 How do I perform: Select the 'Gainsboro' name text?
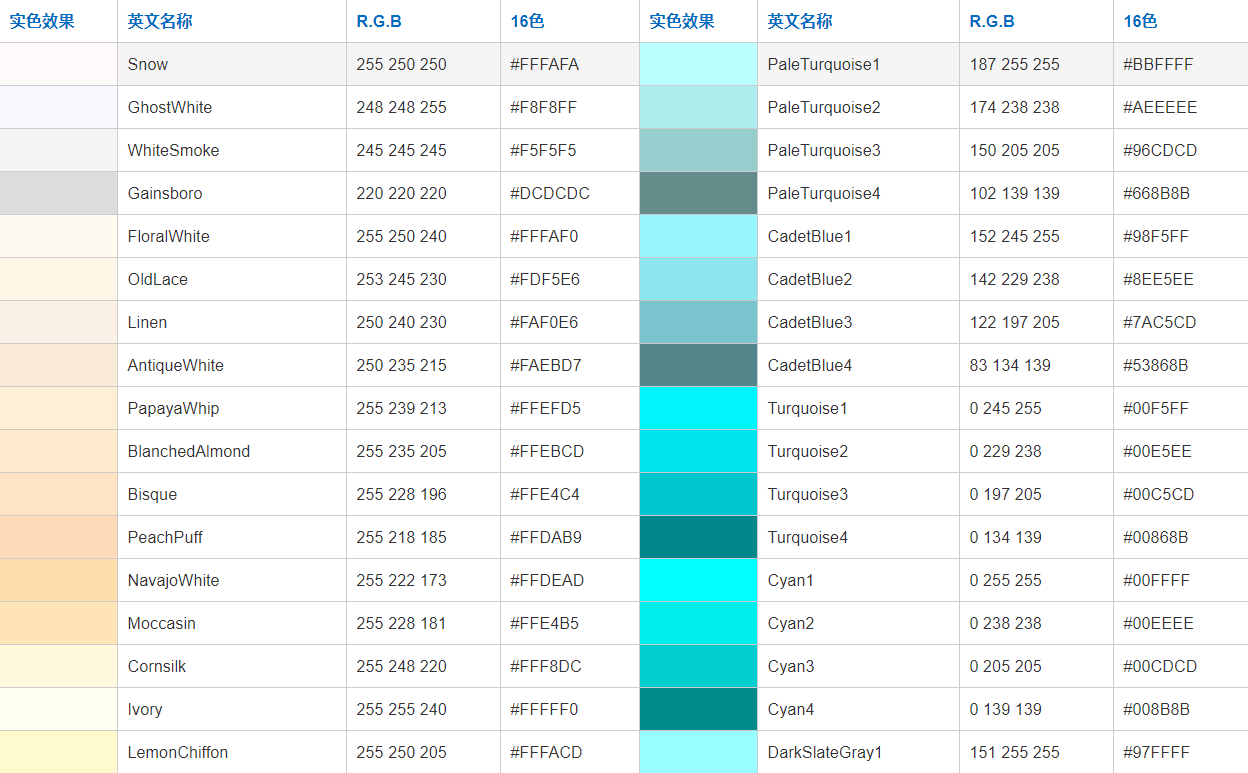[165, 193]
